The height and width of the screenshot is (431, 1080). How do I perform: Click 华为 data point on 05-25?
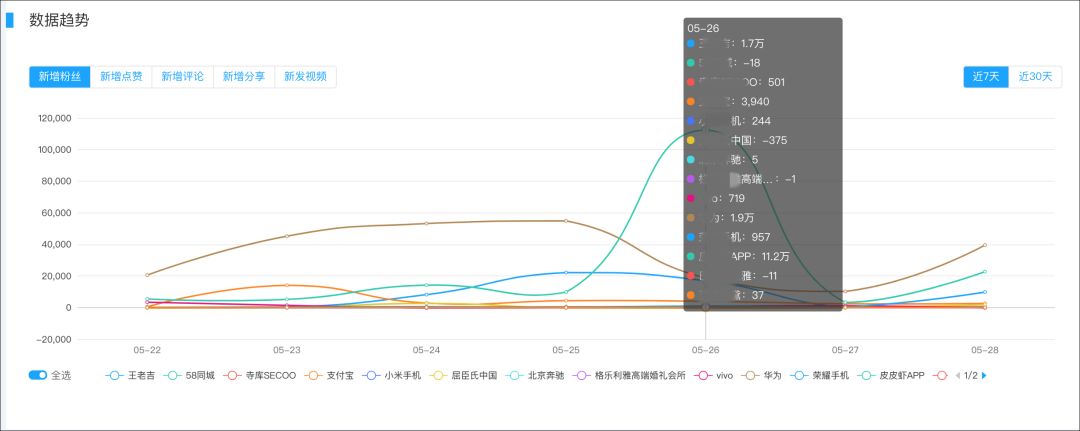[566, 221]
